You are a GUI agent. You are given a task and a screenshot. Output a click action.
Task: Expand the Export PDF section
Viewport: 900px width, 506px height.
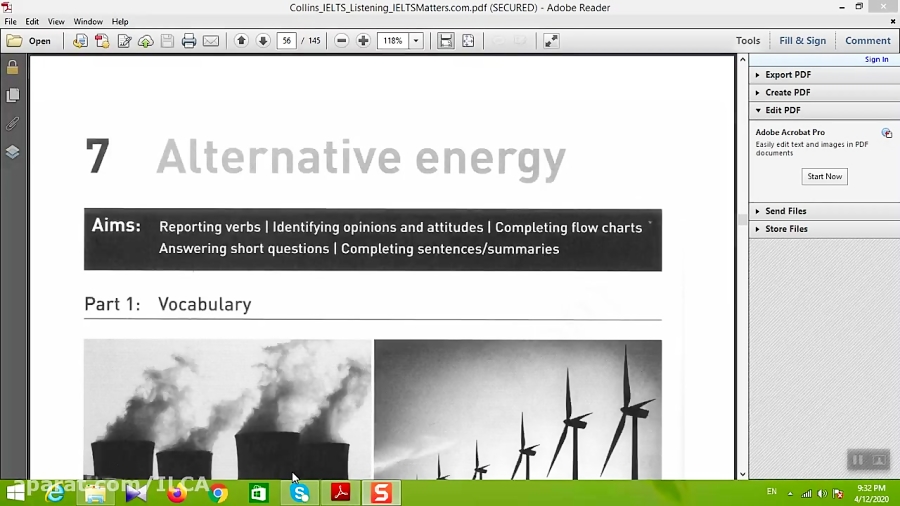click(x=787, y=75)
